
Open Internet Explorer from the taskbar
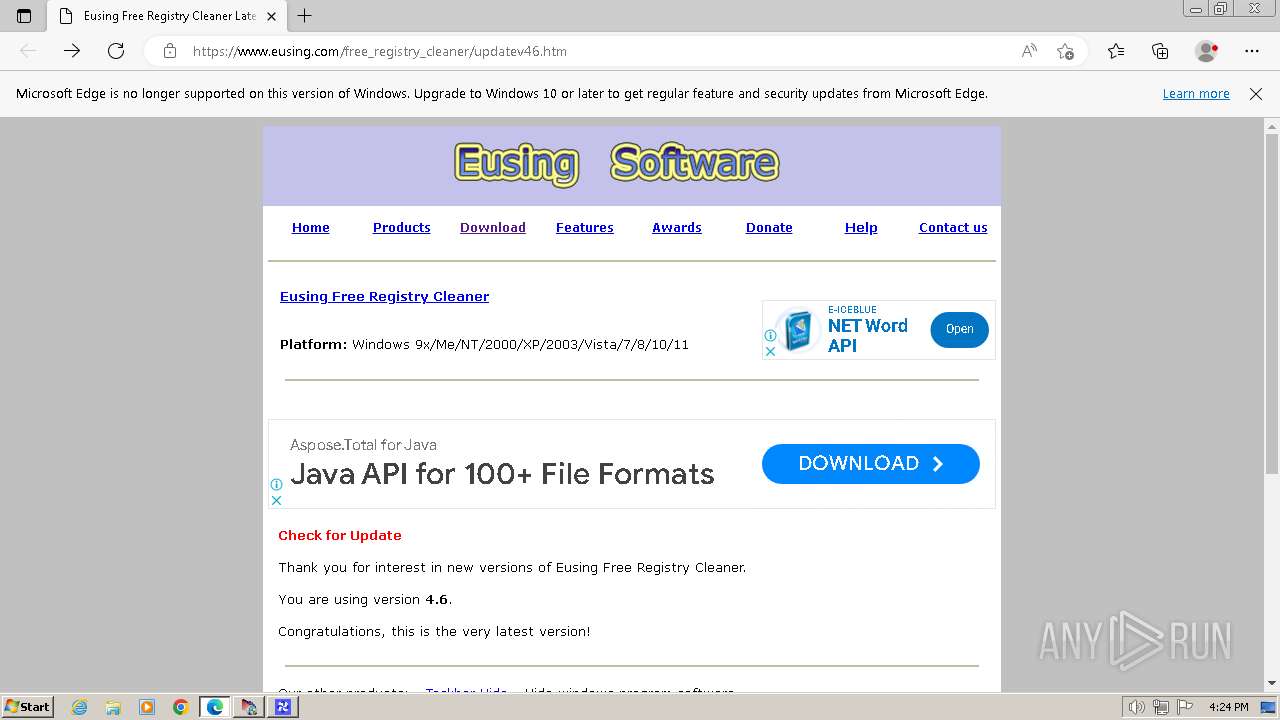tap(79, 707)
